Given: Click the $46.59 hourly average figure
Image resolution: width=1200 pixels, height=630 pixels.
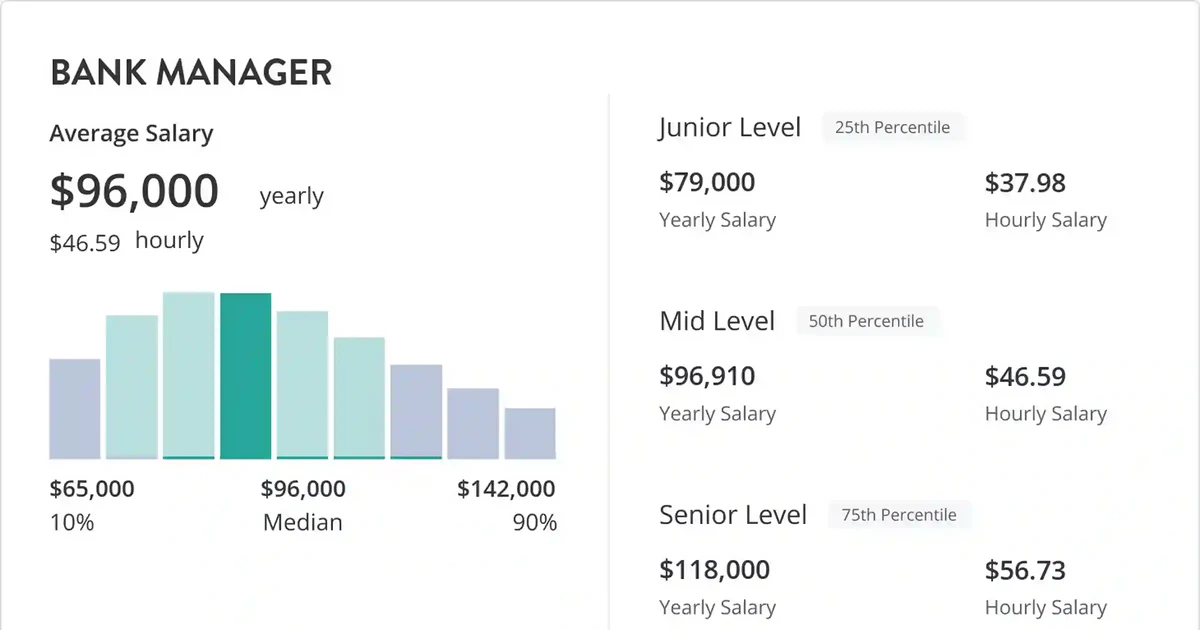Looking at the screenshot, I should pyautogui.click(x=85, y=242).
